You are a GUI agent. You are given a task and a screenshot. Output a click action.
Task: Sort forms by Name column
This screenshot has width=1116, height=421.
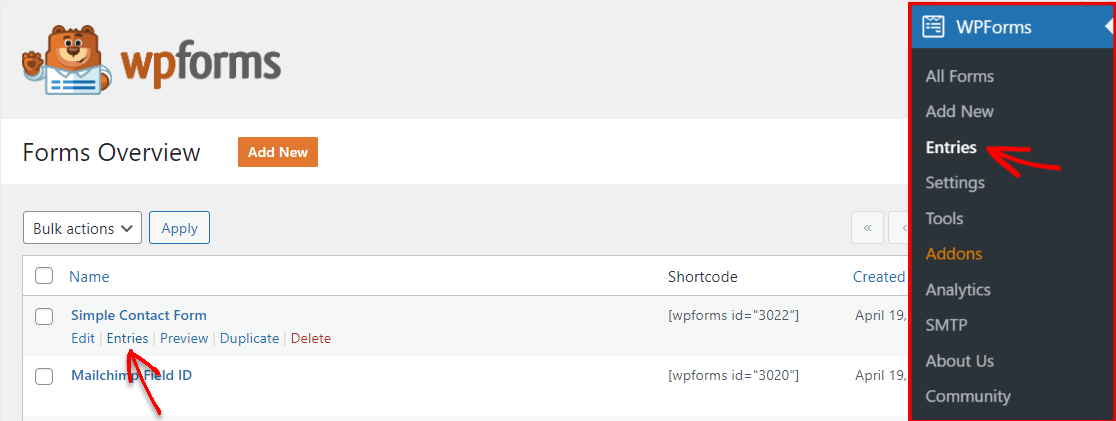(89, 276)
